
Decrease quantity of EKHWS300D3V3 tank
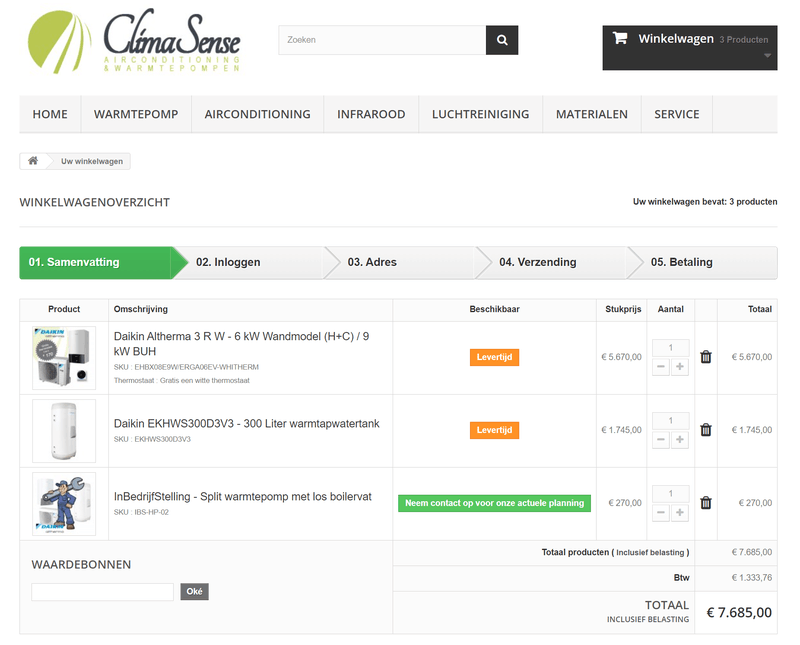661,439
